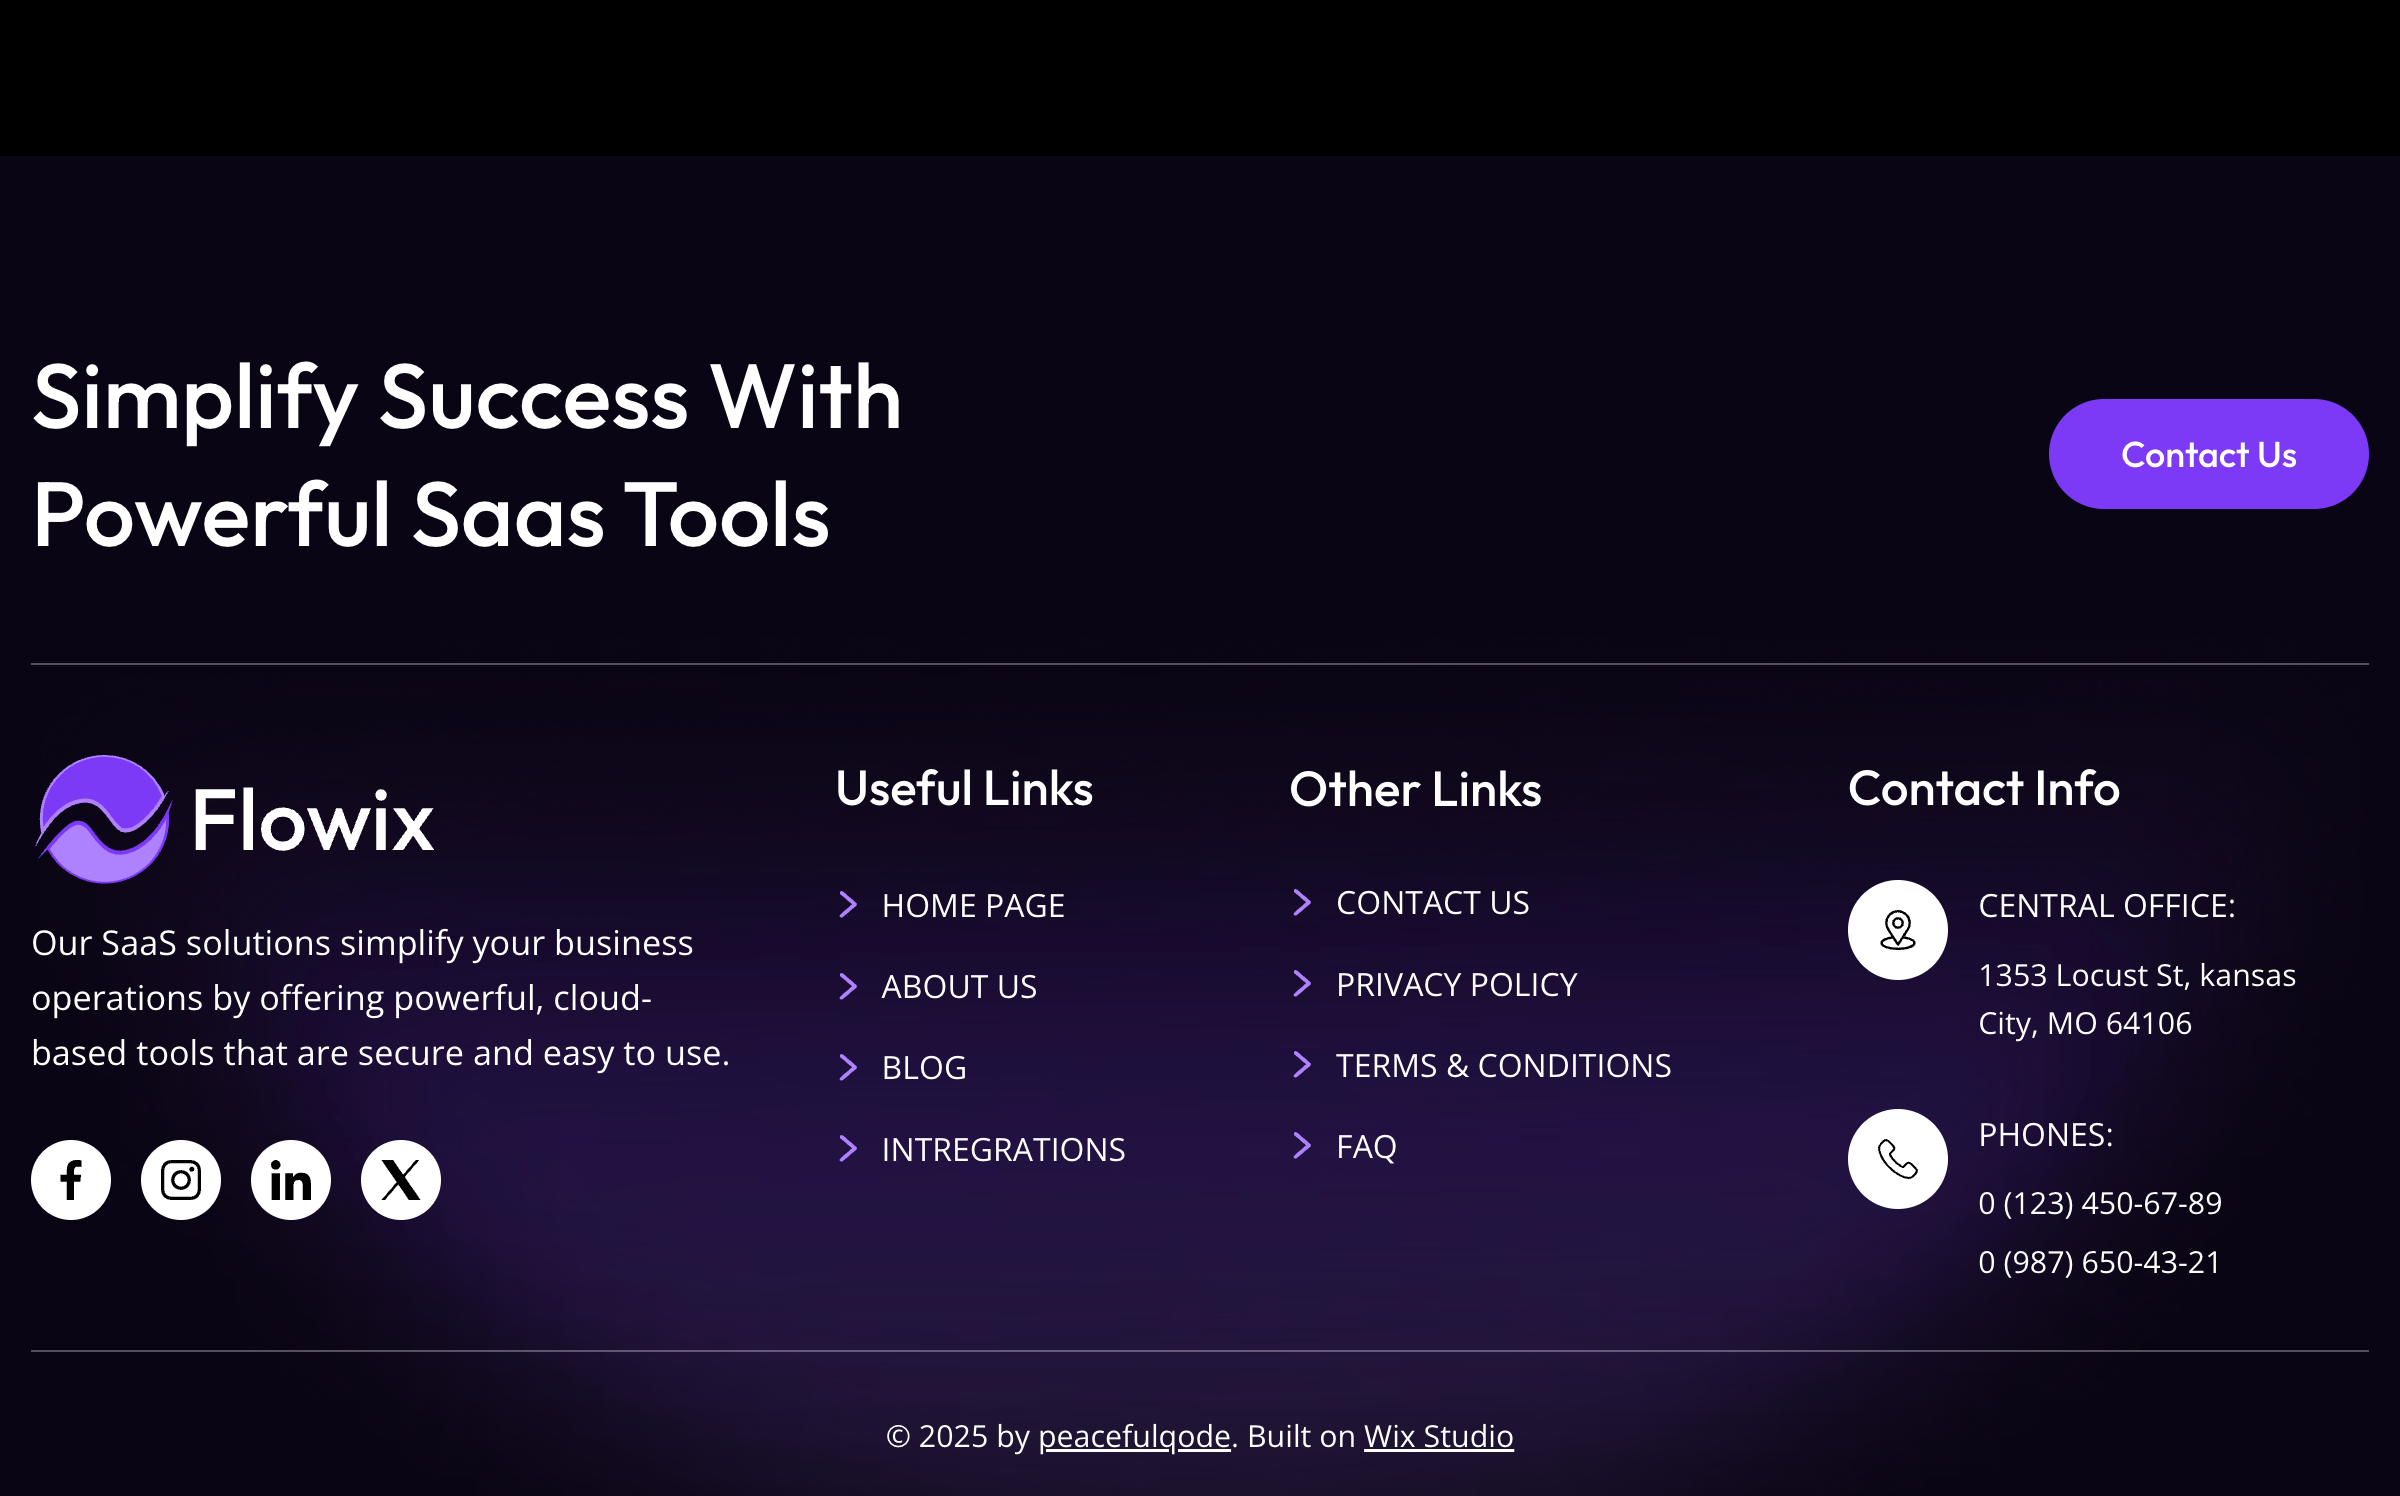Open the Instagram social icon

click(181, 1180)
